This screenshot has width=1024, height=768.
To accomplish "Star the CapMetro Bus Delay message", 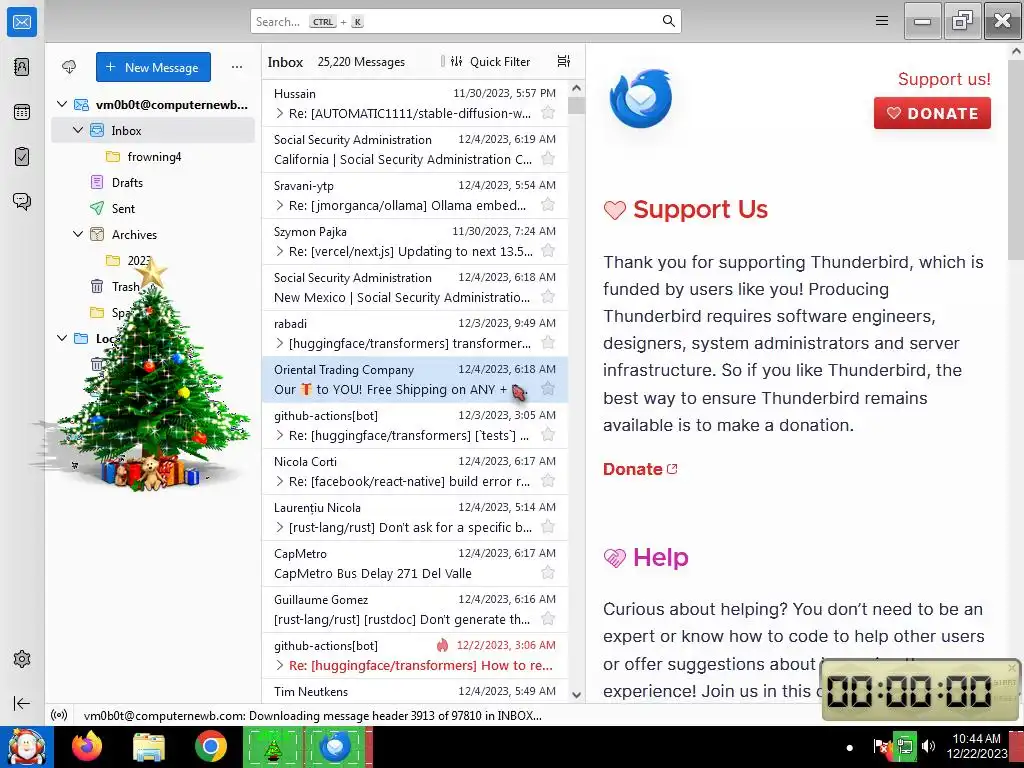I will 548,573.
